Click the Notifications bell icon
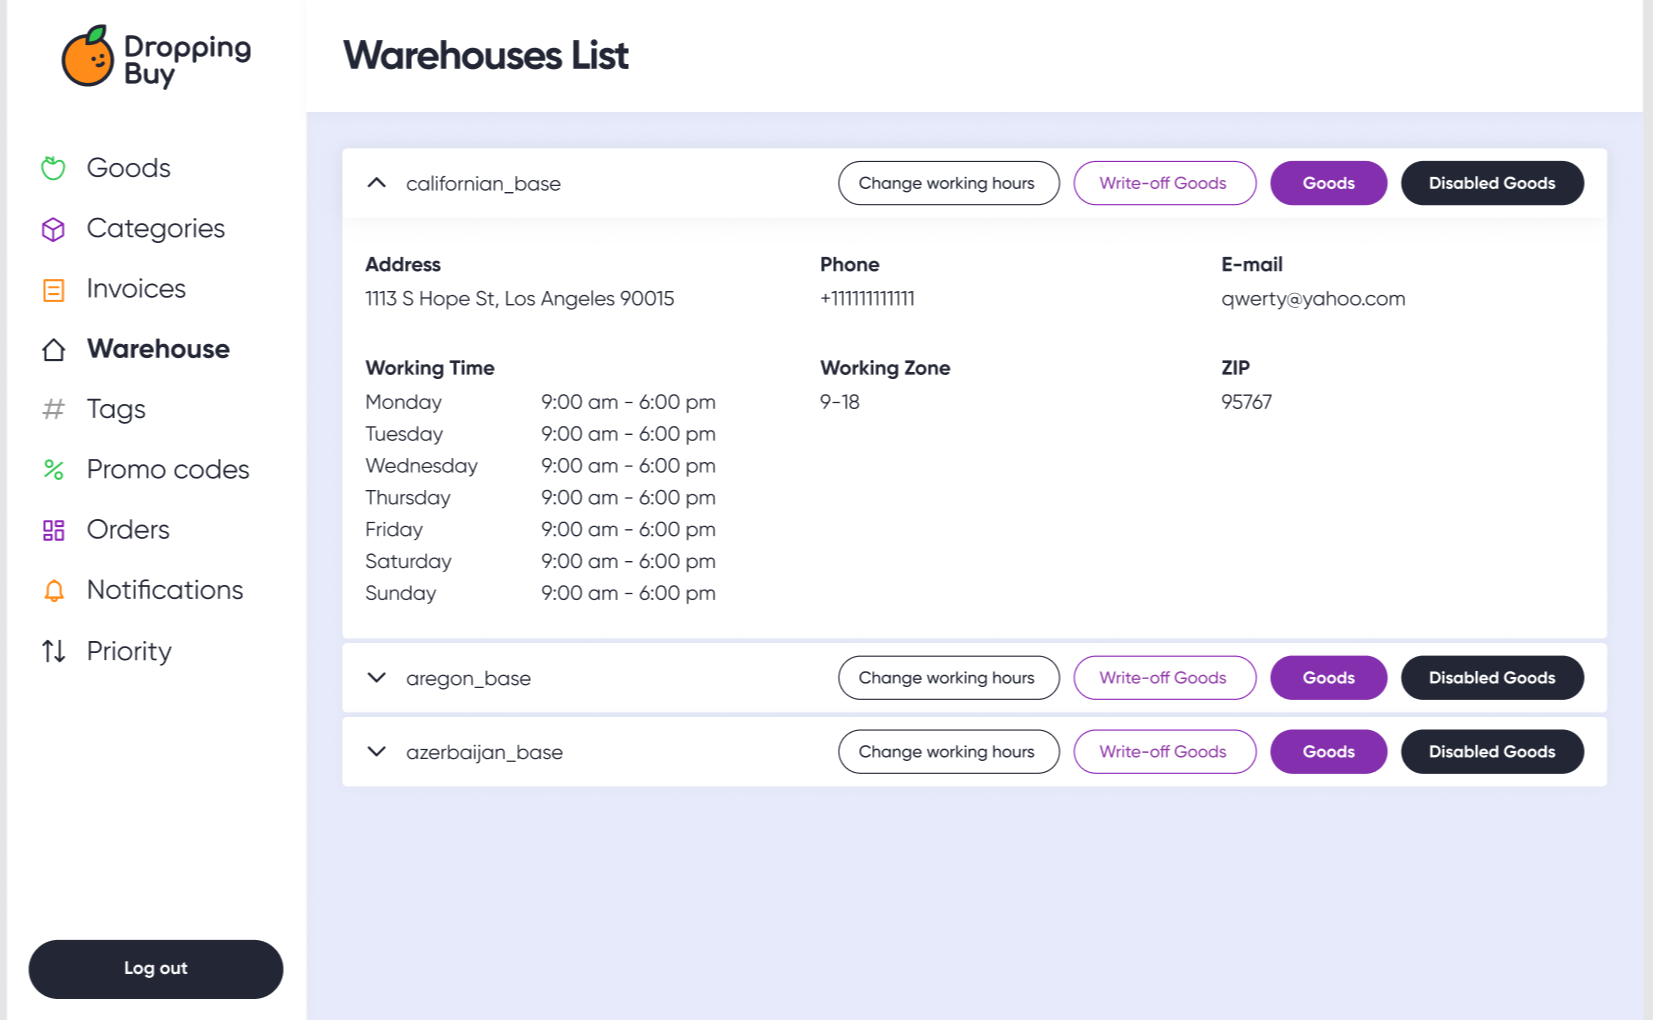This screenshot has width=1653, height=1020. 54,591
